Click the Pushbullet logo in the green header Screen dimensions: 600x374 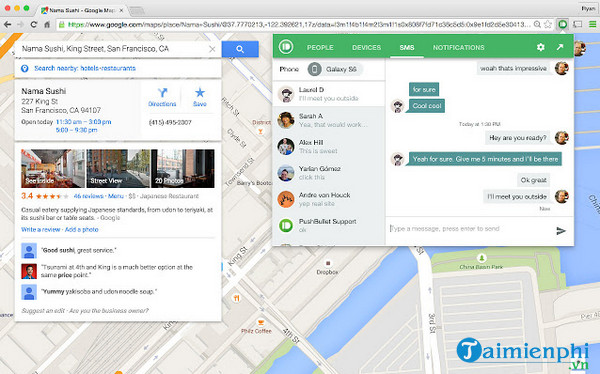coord(286,47)
